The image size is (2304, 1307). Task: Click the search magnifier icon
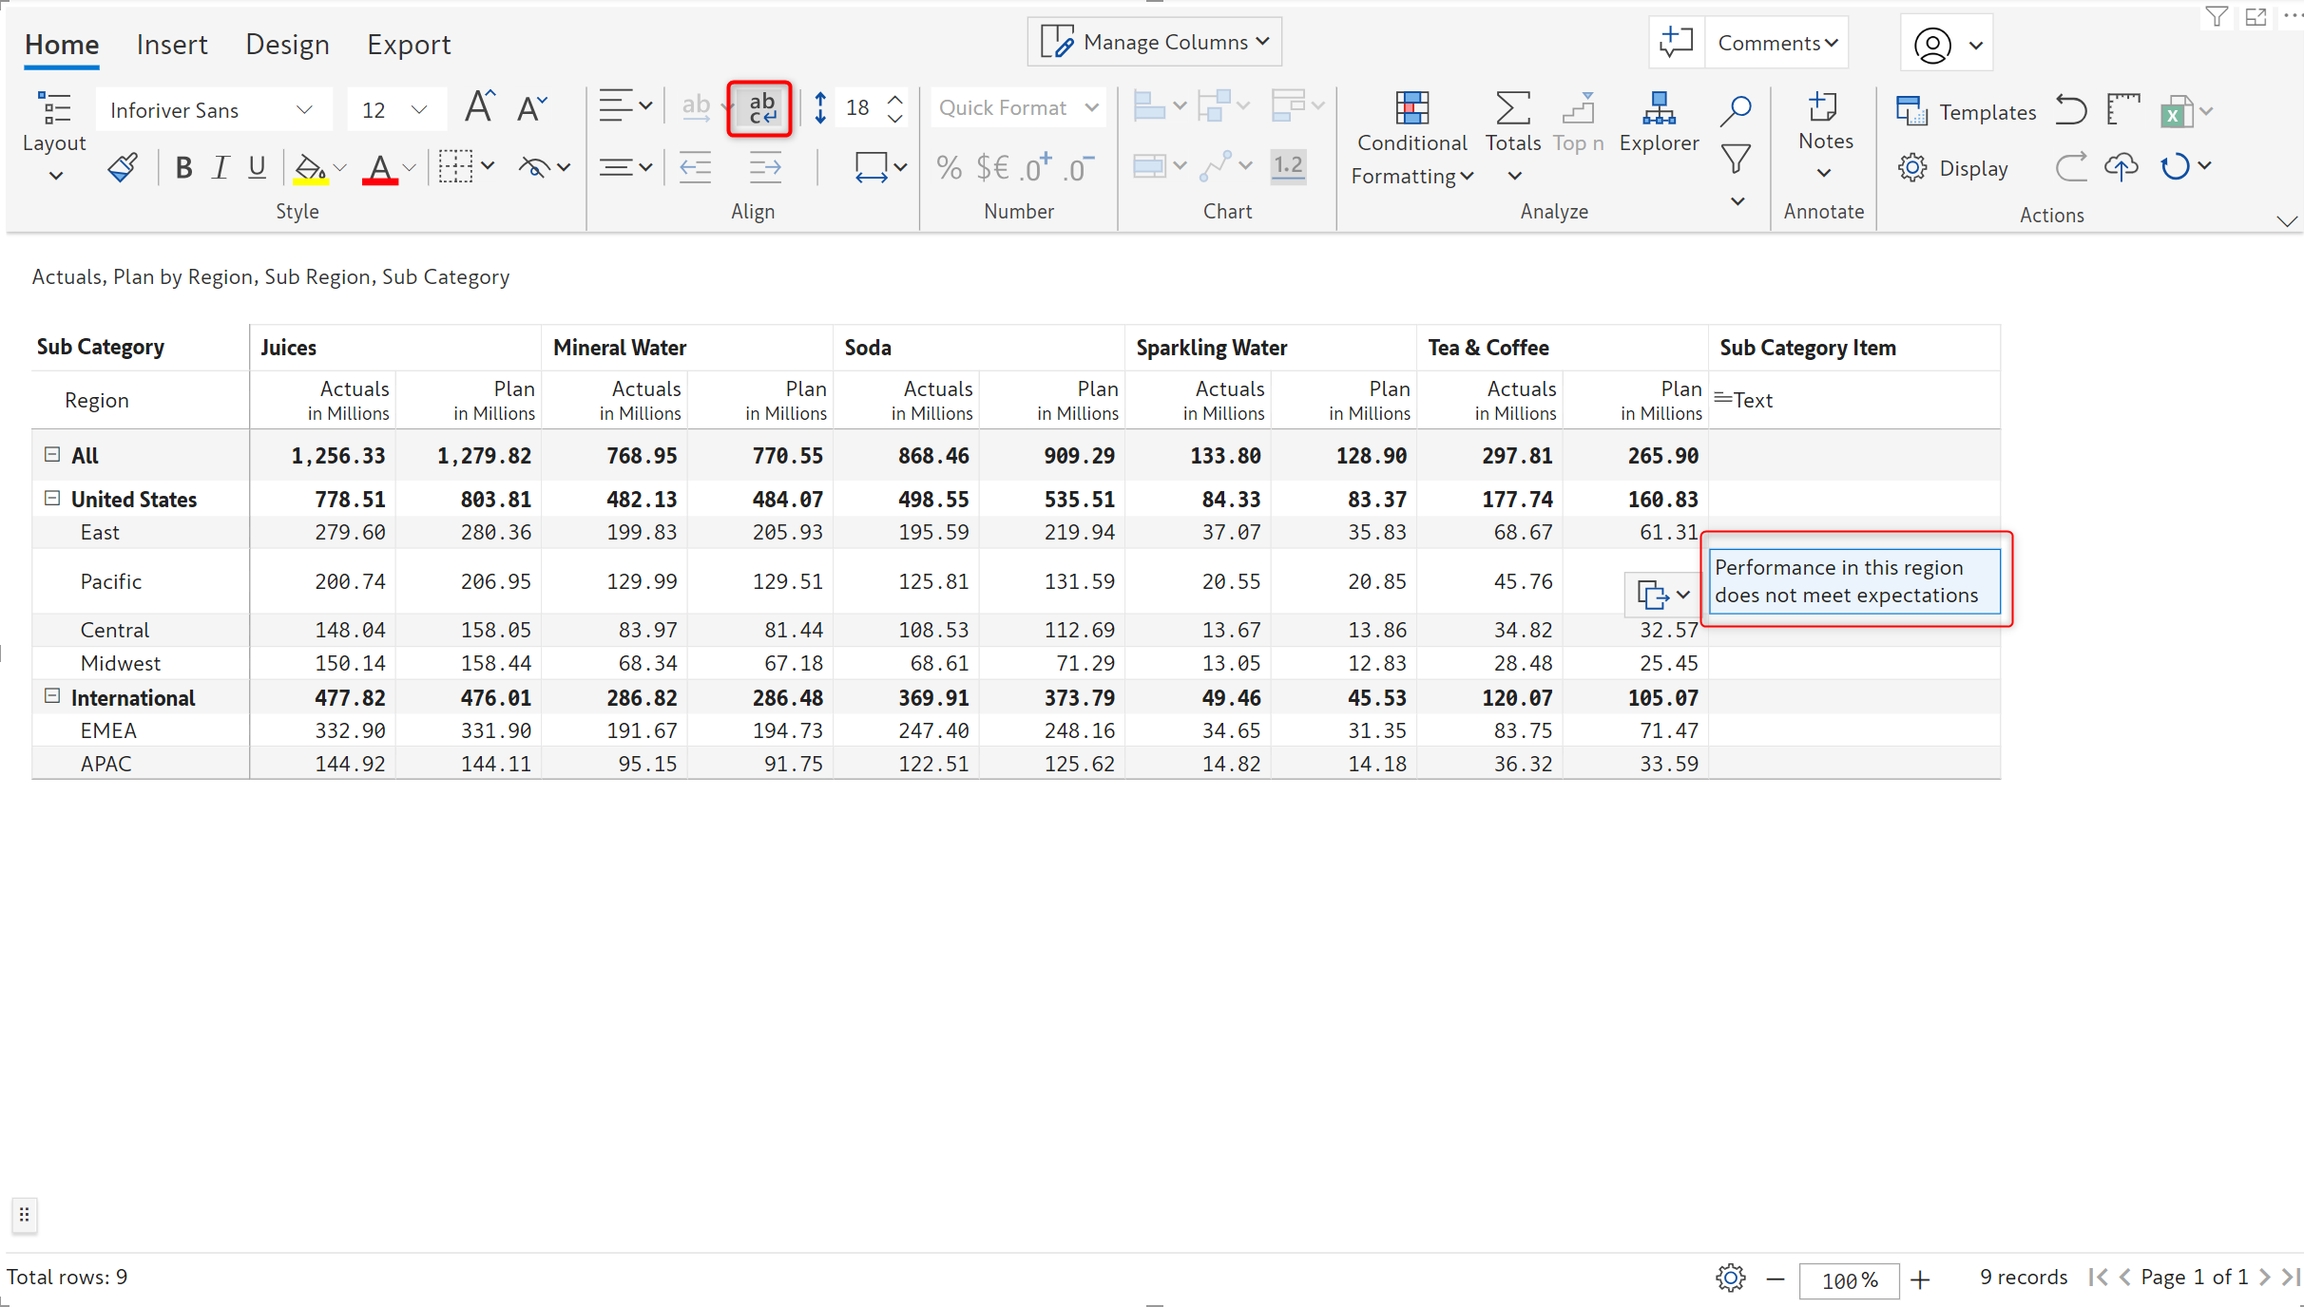click(x=1736, y=110)
